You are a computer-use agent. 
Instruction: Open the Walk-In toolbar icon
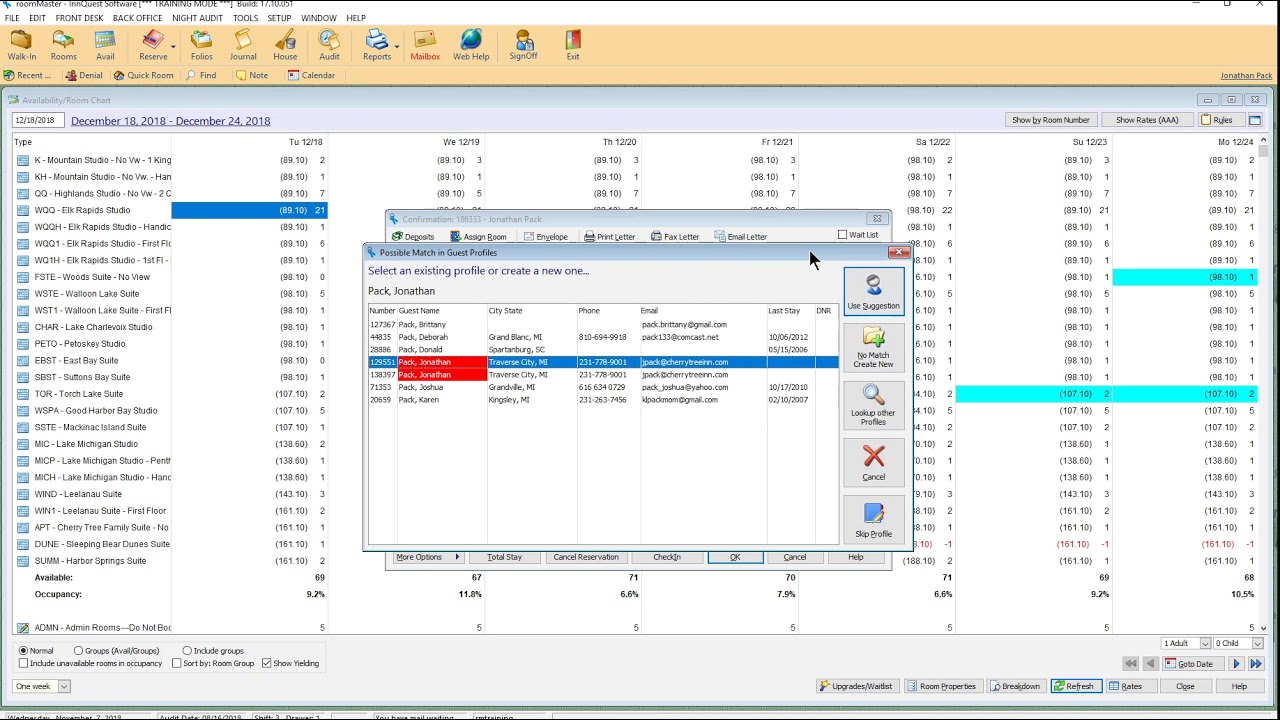pos(21,45)
